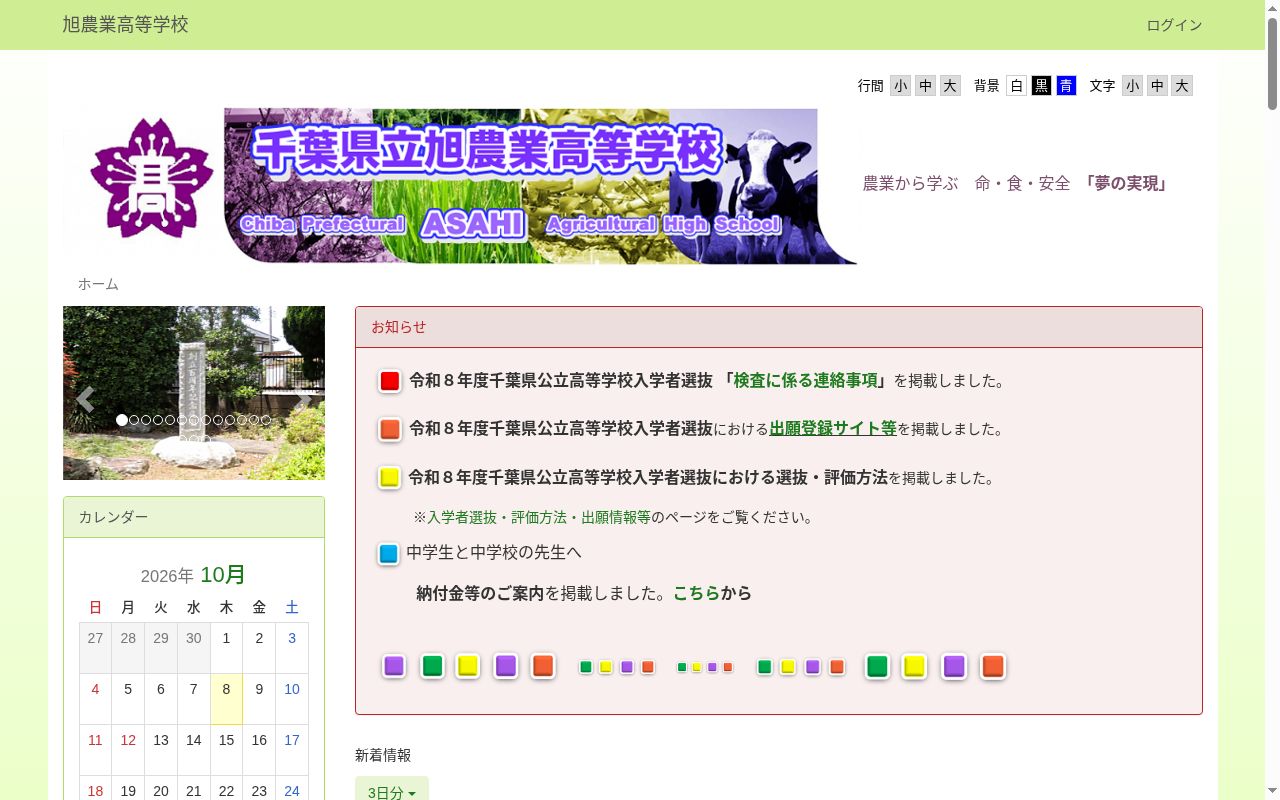Click the purple school crest logo

[151, 178]
